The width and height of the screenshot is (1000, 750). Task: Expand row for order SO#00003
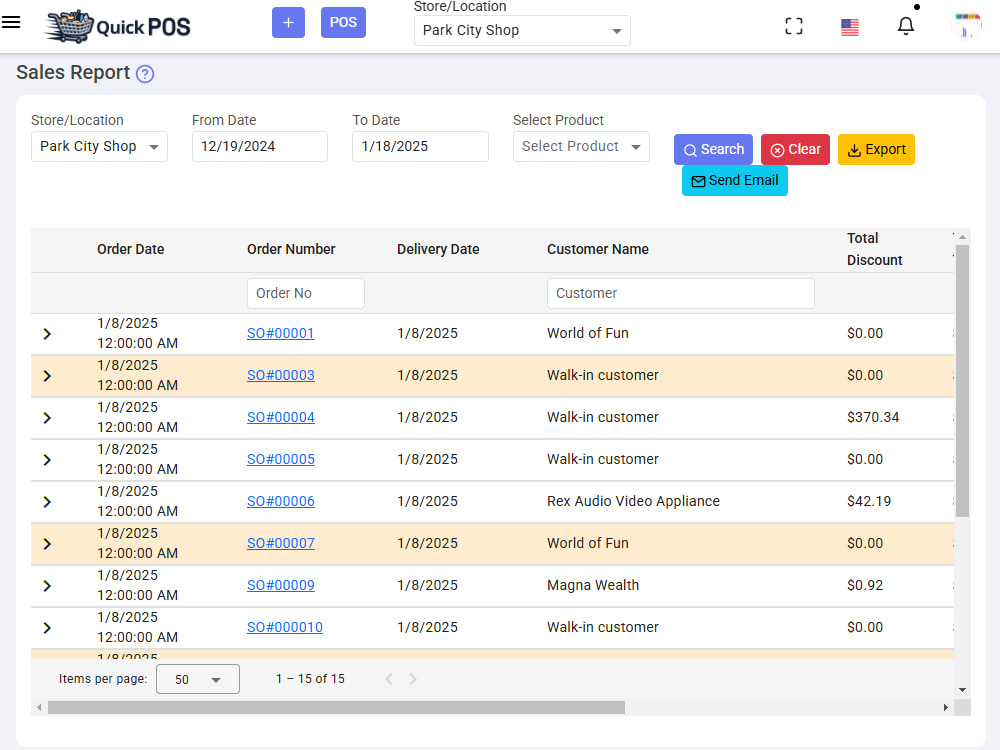[x=47, y=376]
